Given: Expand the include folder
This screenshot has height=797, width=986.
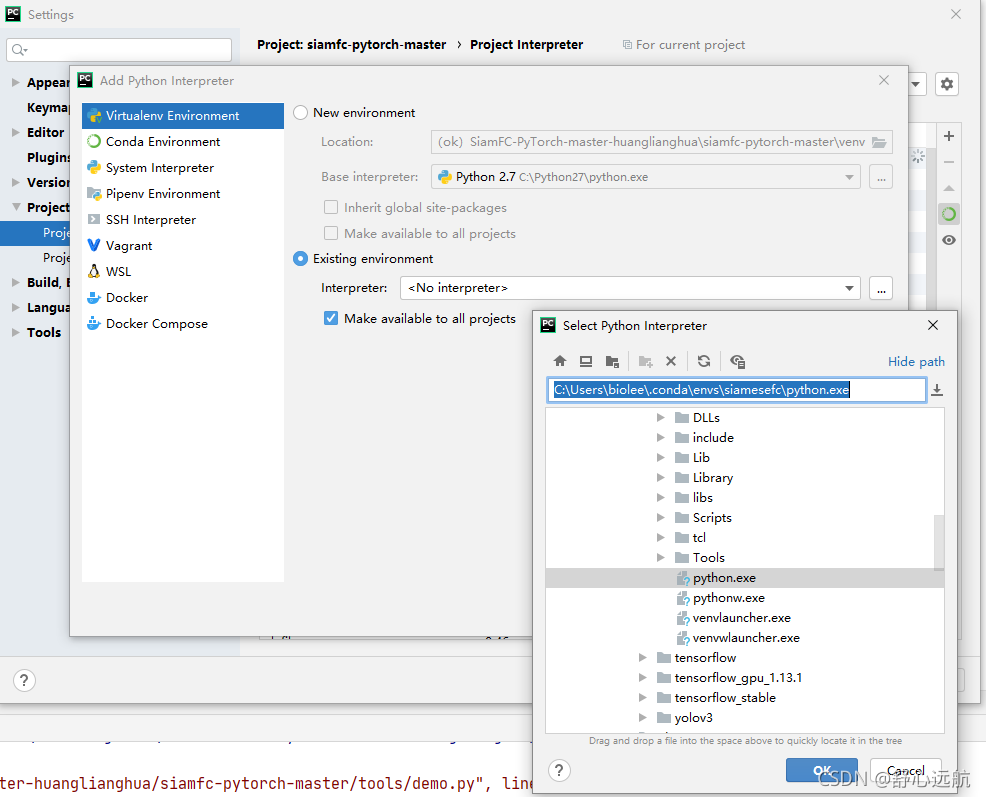Looking at the screenshot, I should pos(660,437).
